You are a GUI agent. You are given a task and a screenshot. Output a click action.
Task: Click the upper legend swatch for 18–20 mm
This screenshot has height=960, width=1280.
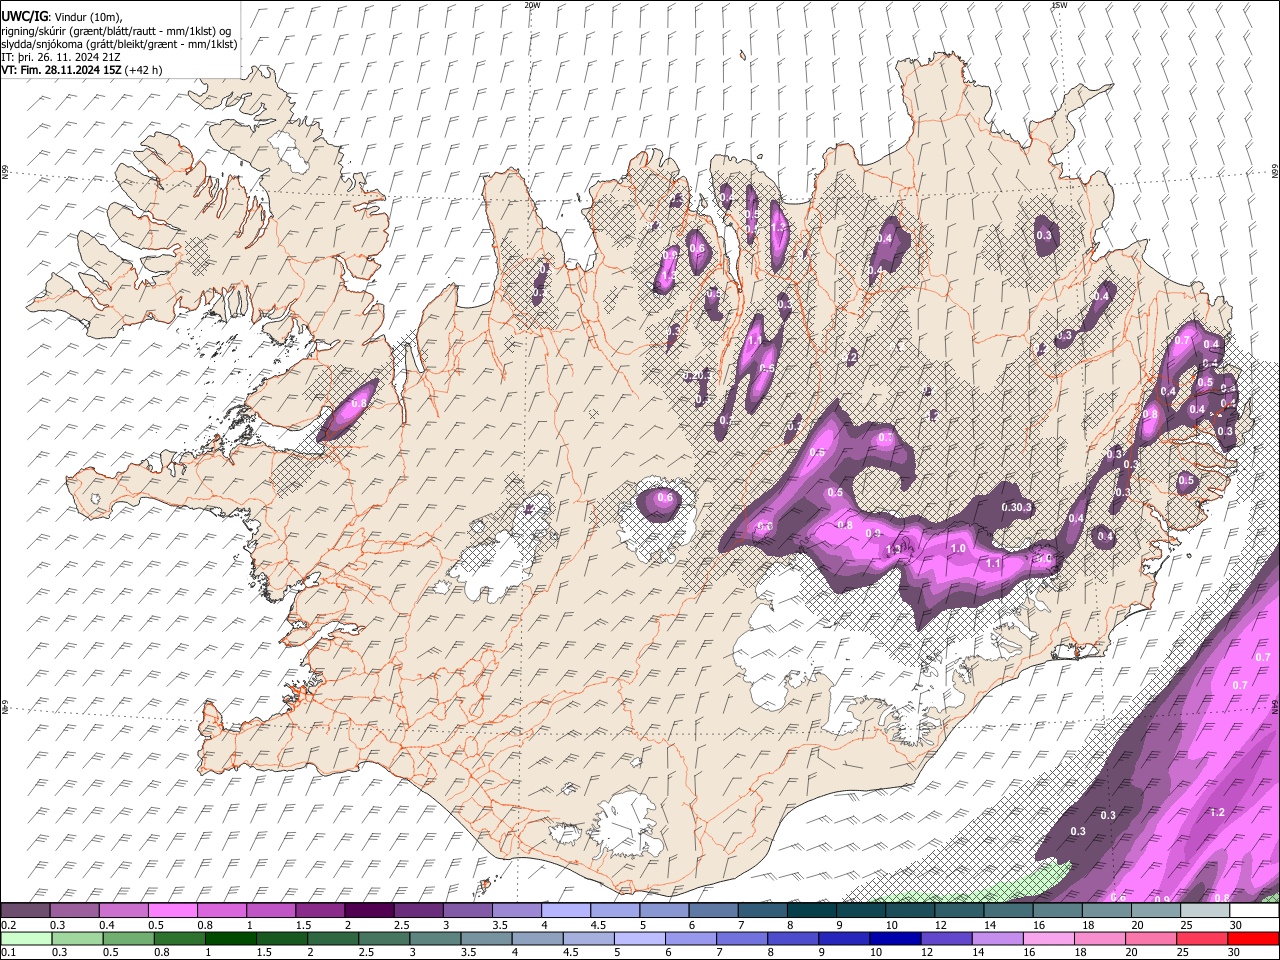click(x=1106, y=911)
